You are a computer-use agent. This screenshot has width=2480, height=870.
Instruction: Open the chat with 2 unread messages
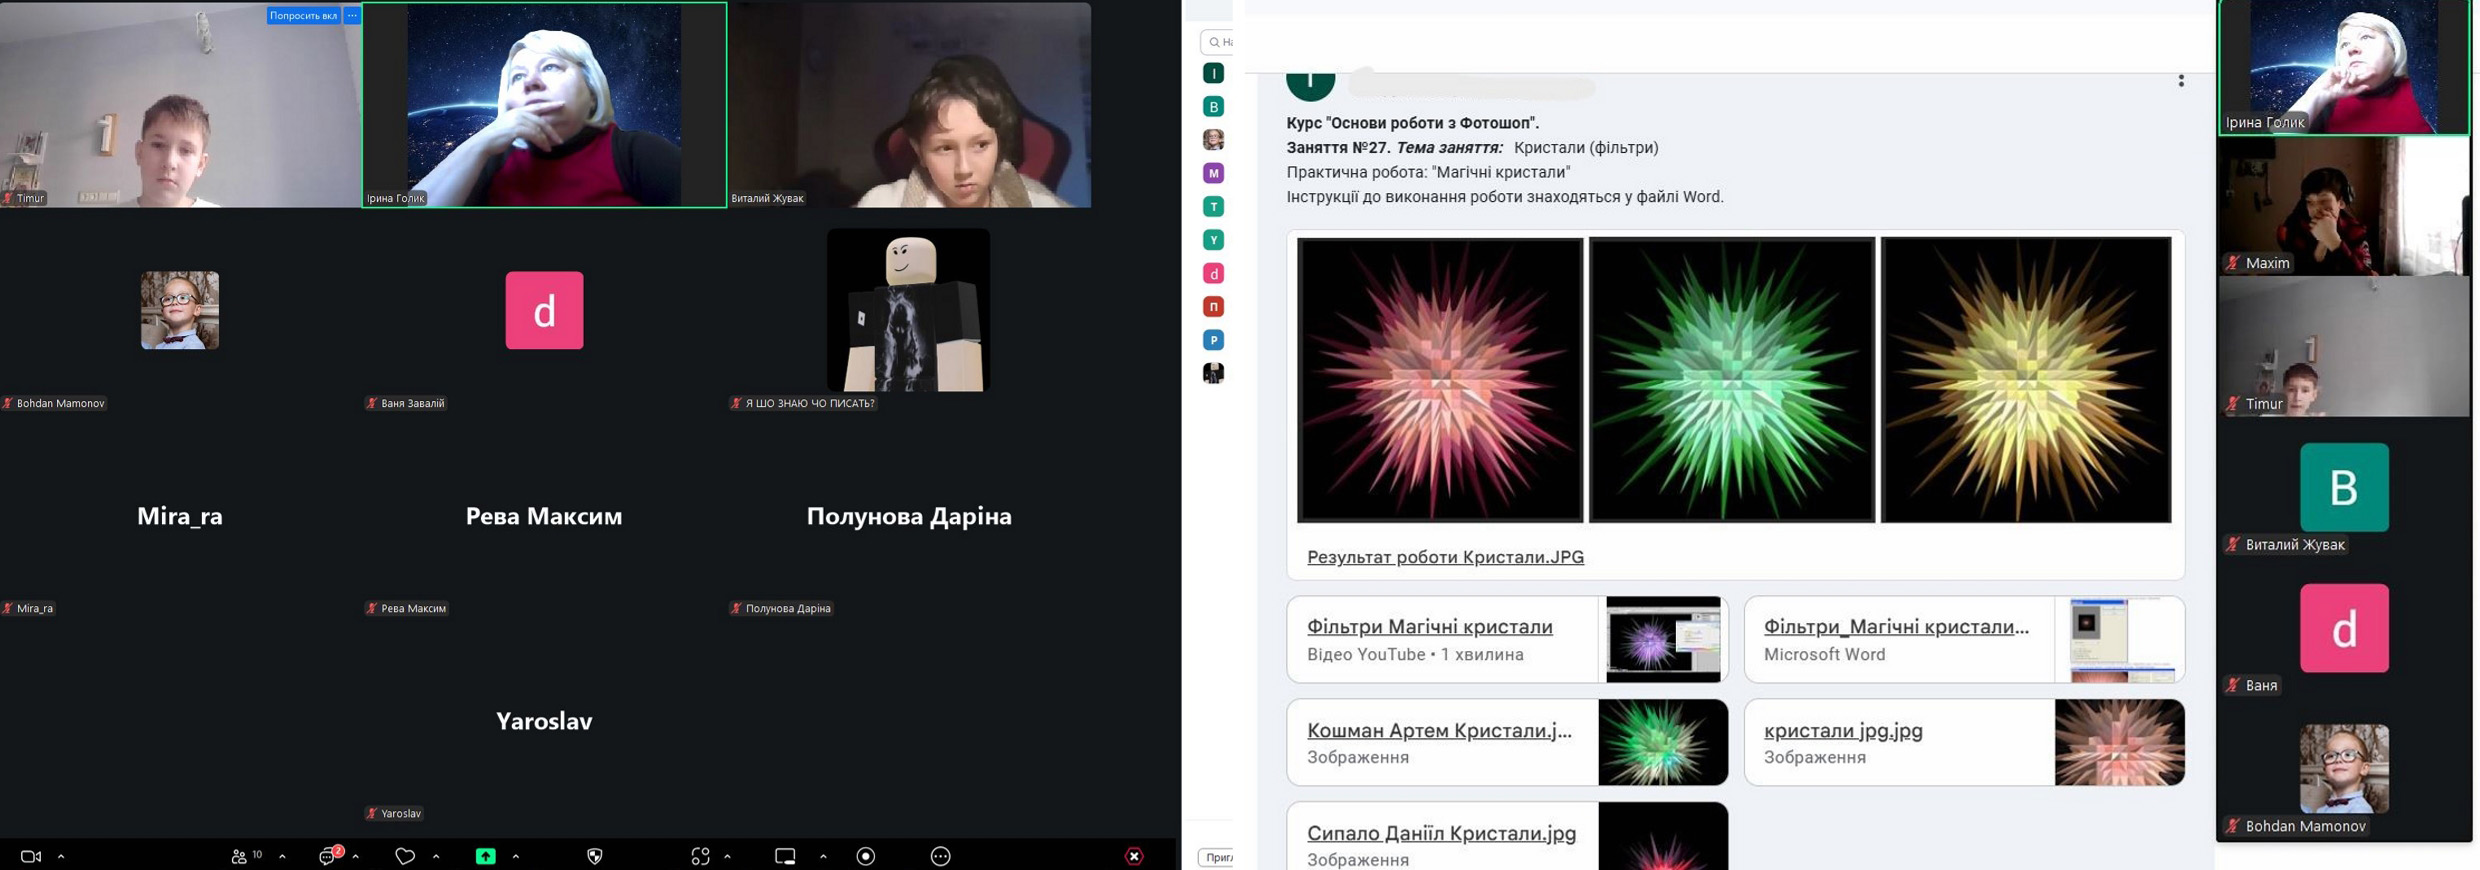pos(329,857)
